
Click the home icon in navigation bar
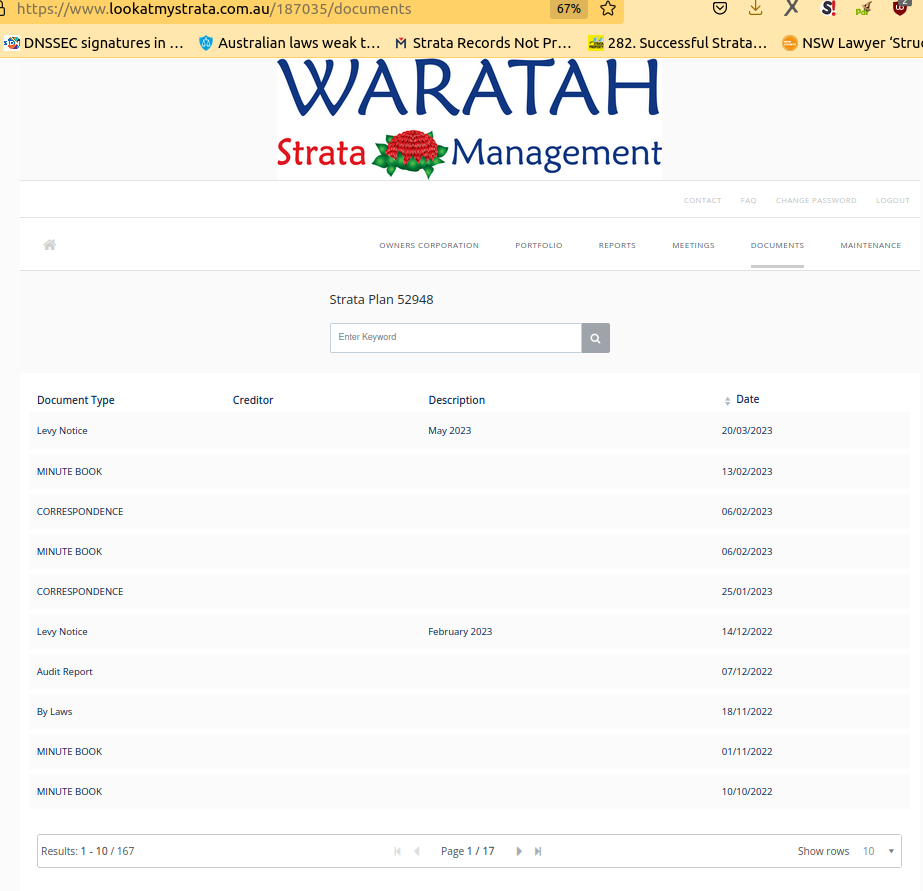point(49,245)
